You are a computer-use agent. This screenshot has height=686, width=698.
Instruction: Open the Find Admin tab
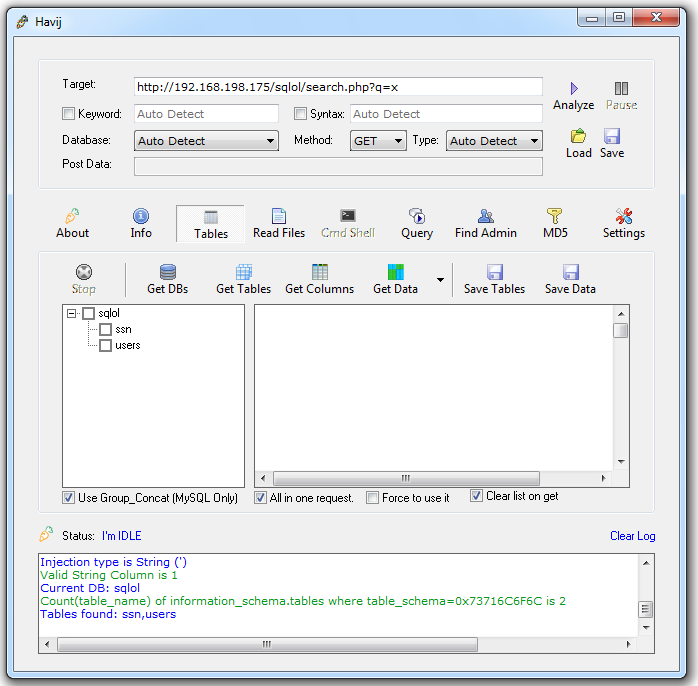pos(486,224)
